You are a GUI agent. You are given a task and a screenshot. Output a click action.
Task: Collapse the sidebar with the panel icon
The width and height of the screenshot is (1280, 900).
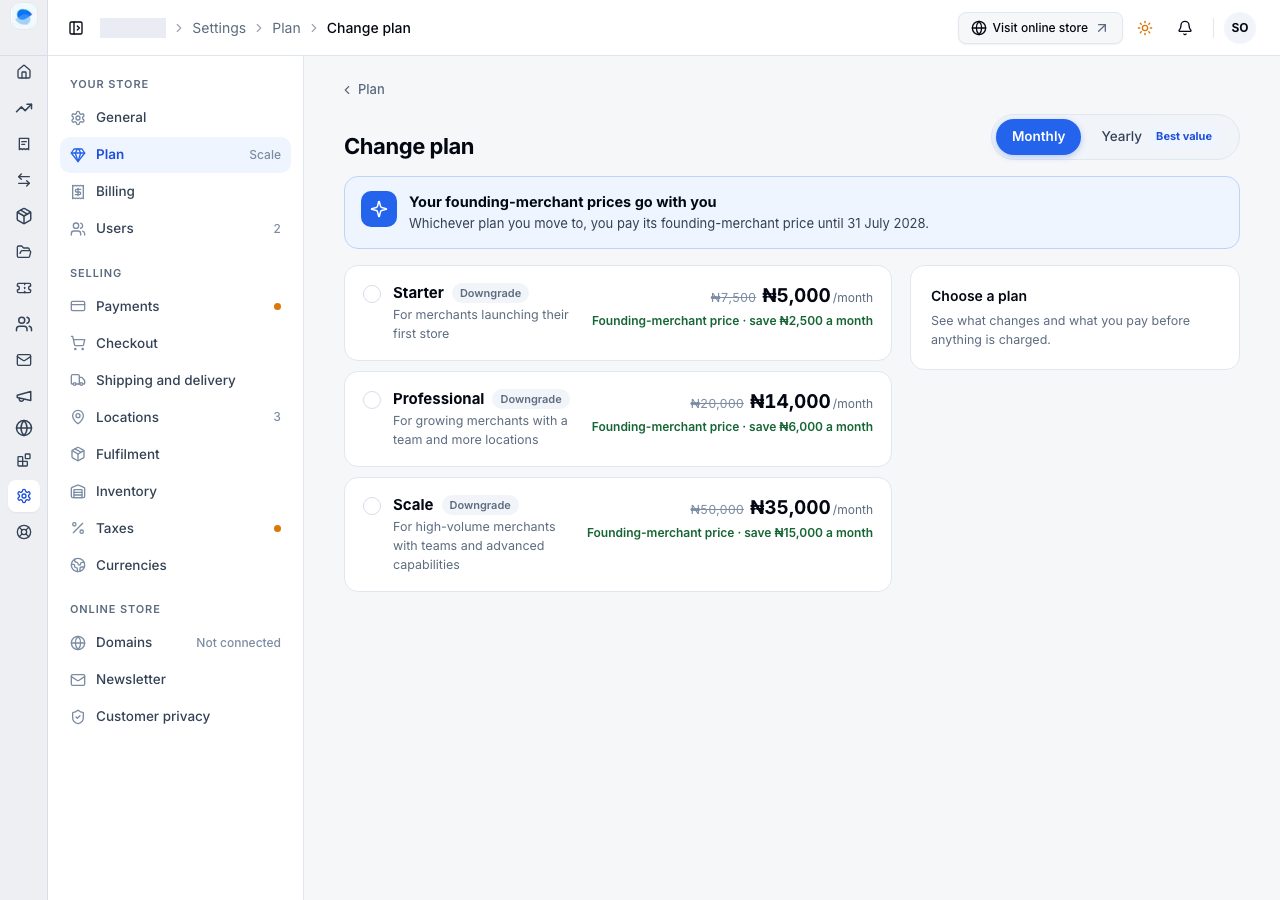click(x=76, y=28)
